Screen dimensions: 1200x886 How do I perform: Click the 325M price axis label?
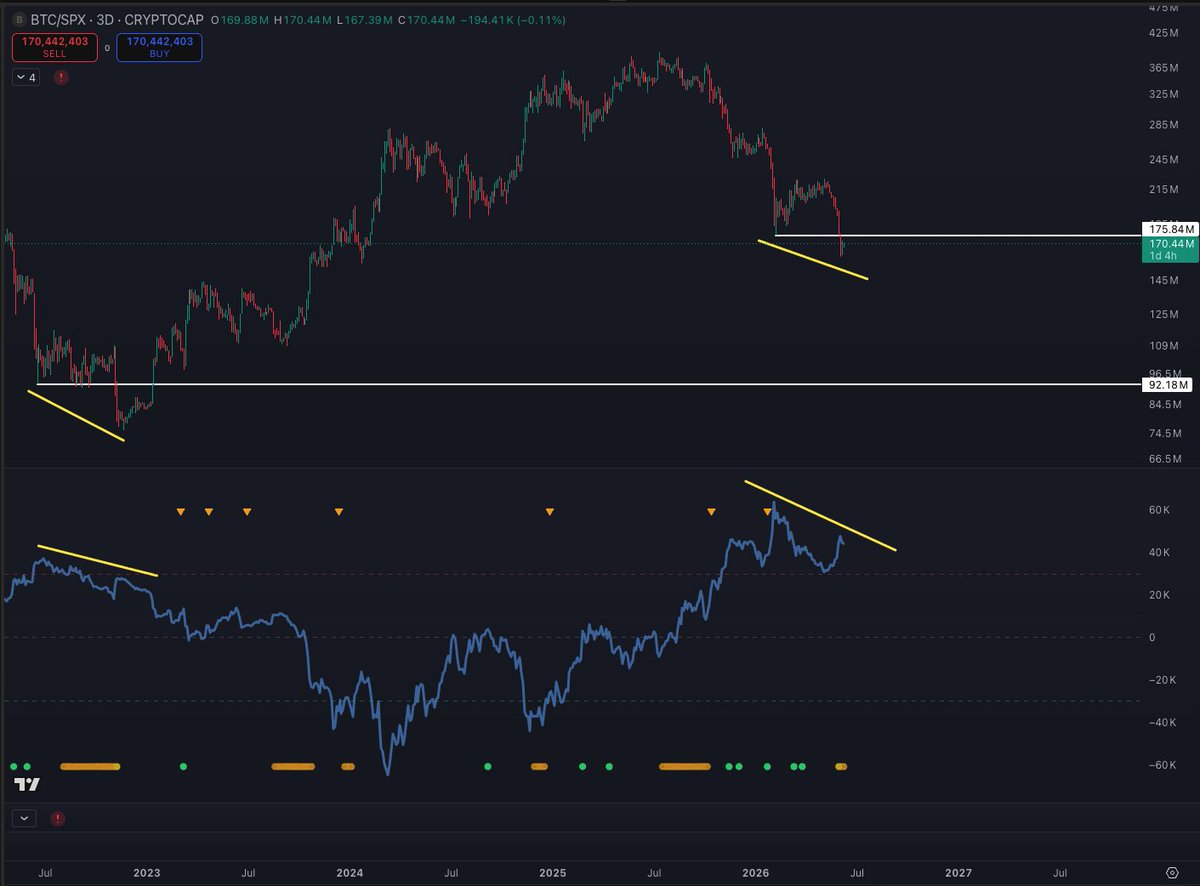1166,94
